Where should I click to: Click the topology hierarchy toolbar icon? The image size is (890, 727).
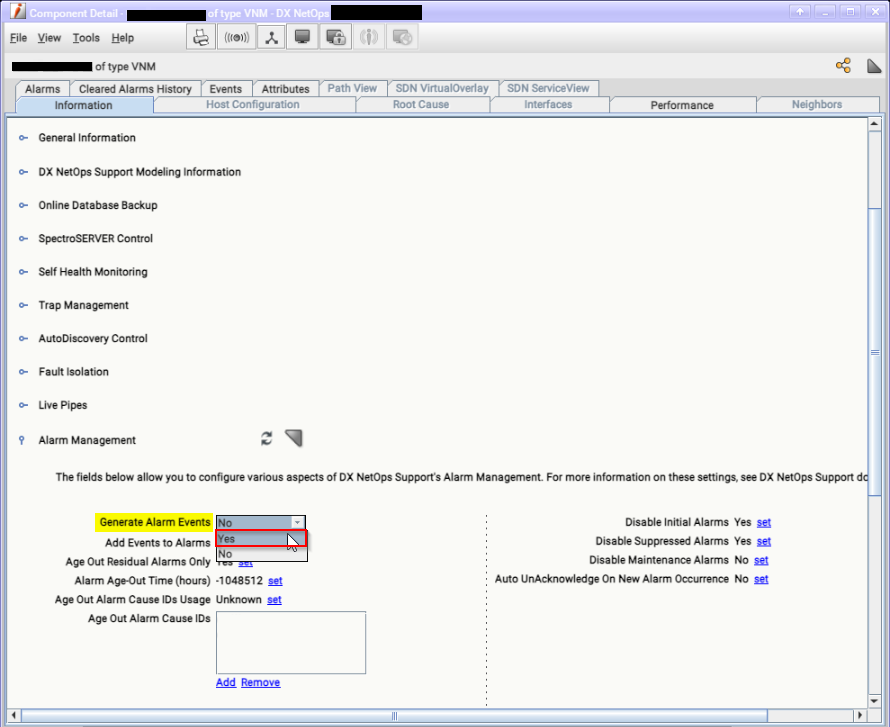[x=270, y=37]
